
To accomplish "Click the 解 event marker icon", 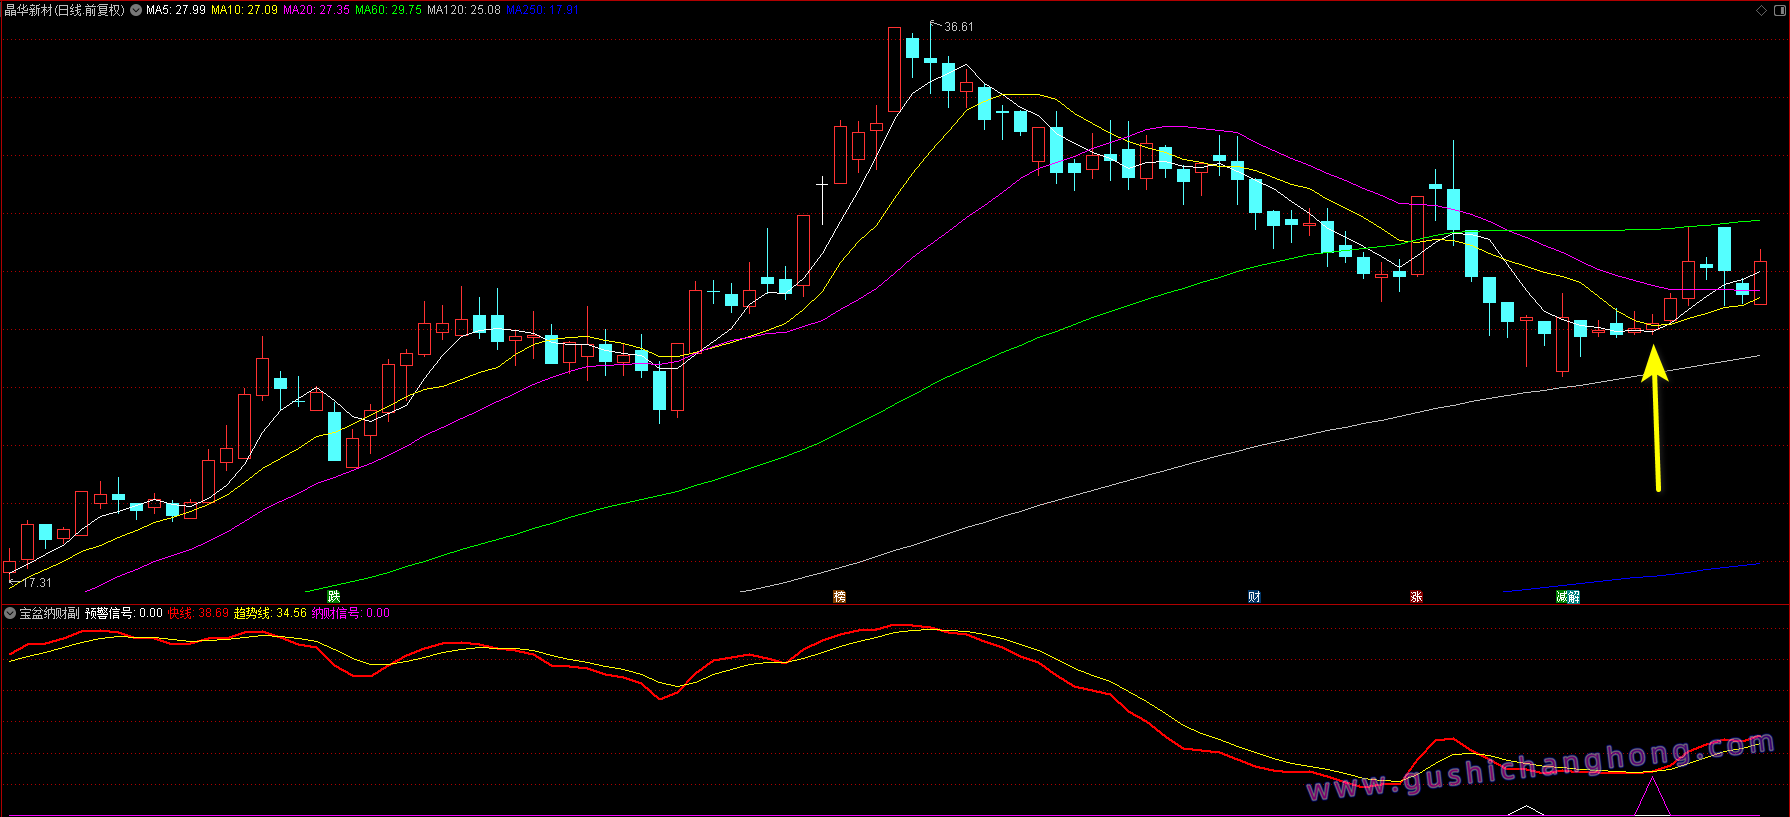I will click(x=1574, y=597).
